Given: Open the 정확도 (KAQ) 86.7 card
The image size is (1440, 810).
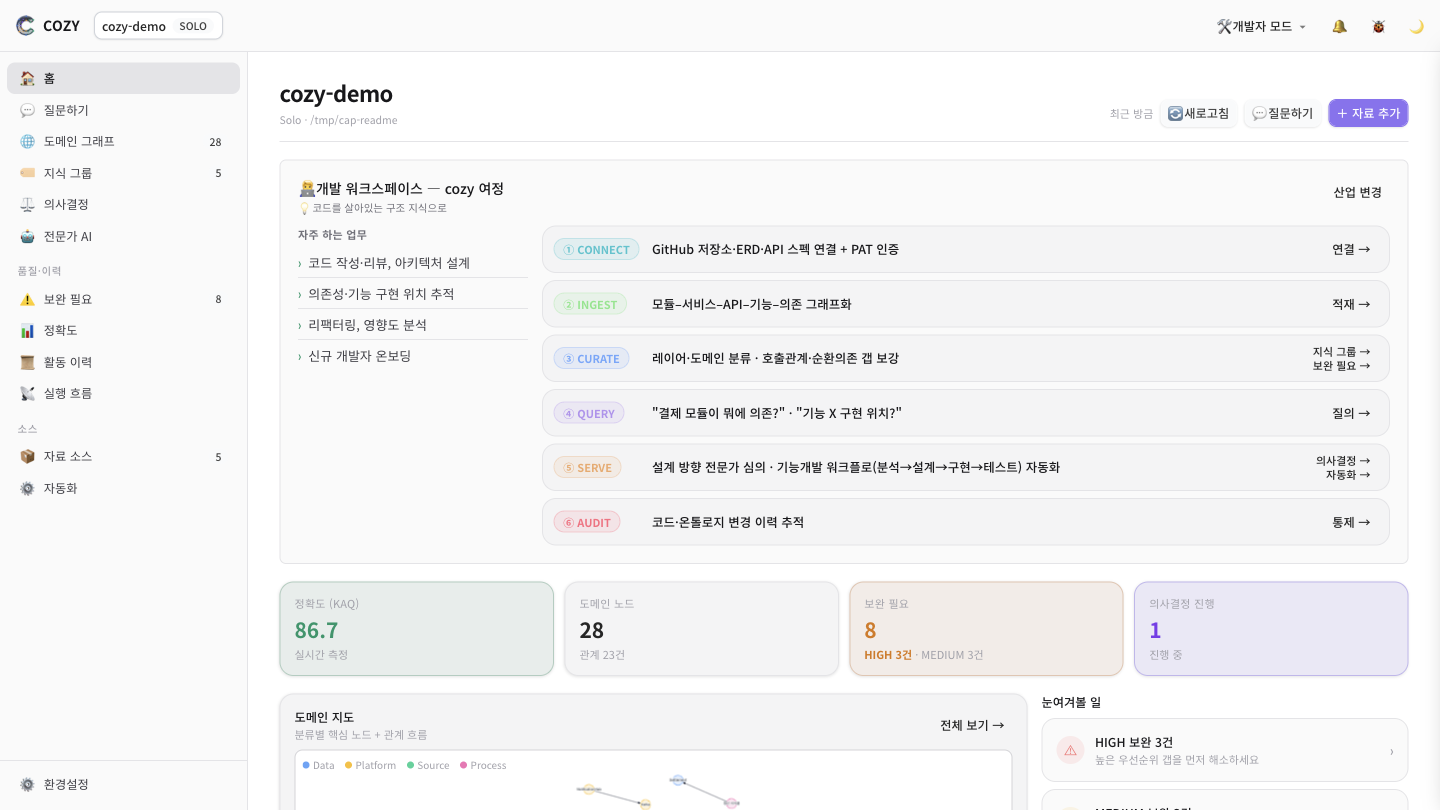Looking at the screenshot, I should (416, 629).
